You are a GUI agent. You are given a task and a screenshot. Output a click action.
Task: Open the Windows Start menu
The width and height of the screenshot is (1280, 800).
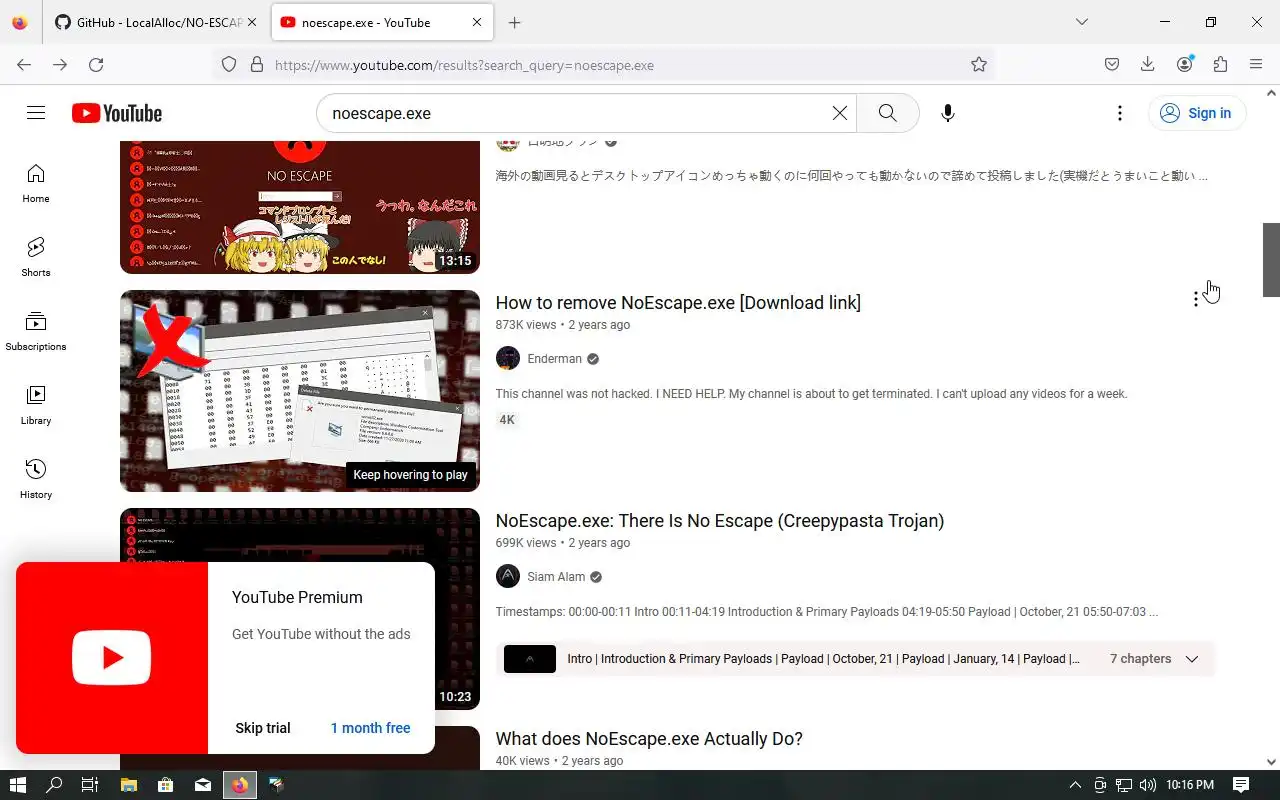click(17, 785)
